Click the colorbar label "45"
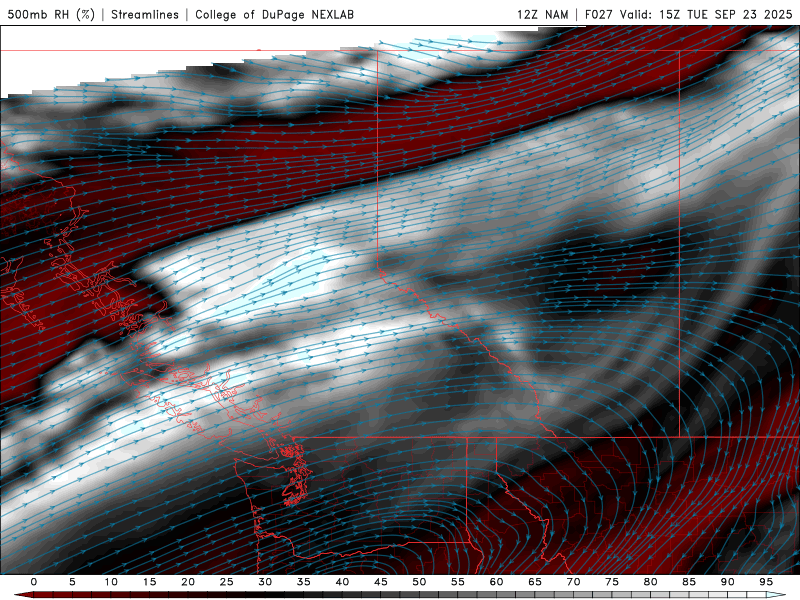Image resolution: width=800 pixels, height=600 pixels. [381, 582]
